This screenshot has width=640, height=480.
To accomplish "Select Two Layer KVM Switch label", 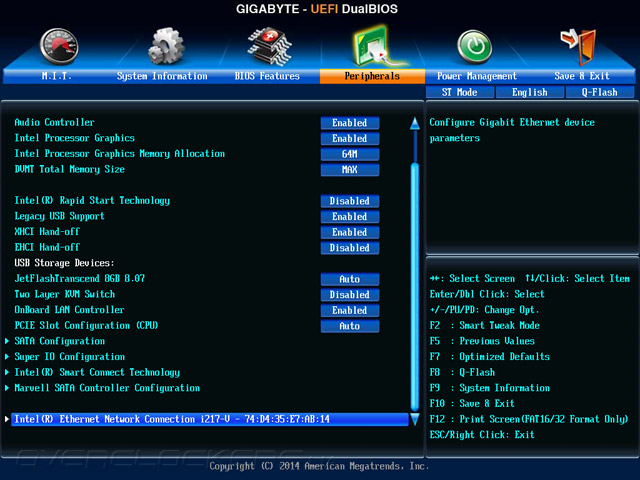I will tap(65, 294).
